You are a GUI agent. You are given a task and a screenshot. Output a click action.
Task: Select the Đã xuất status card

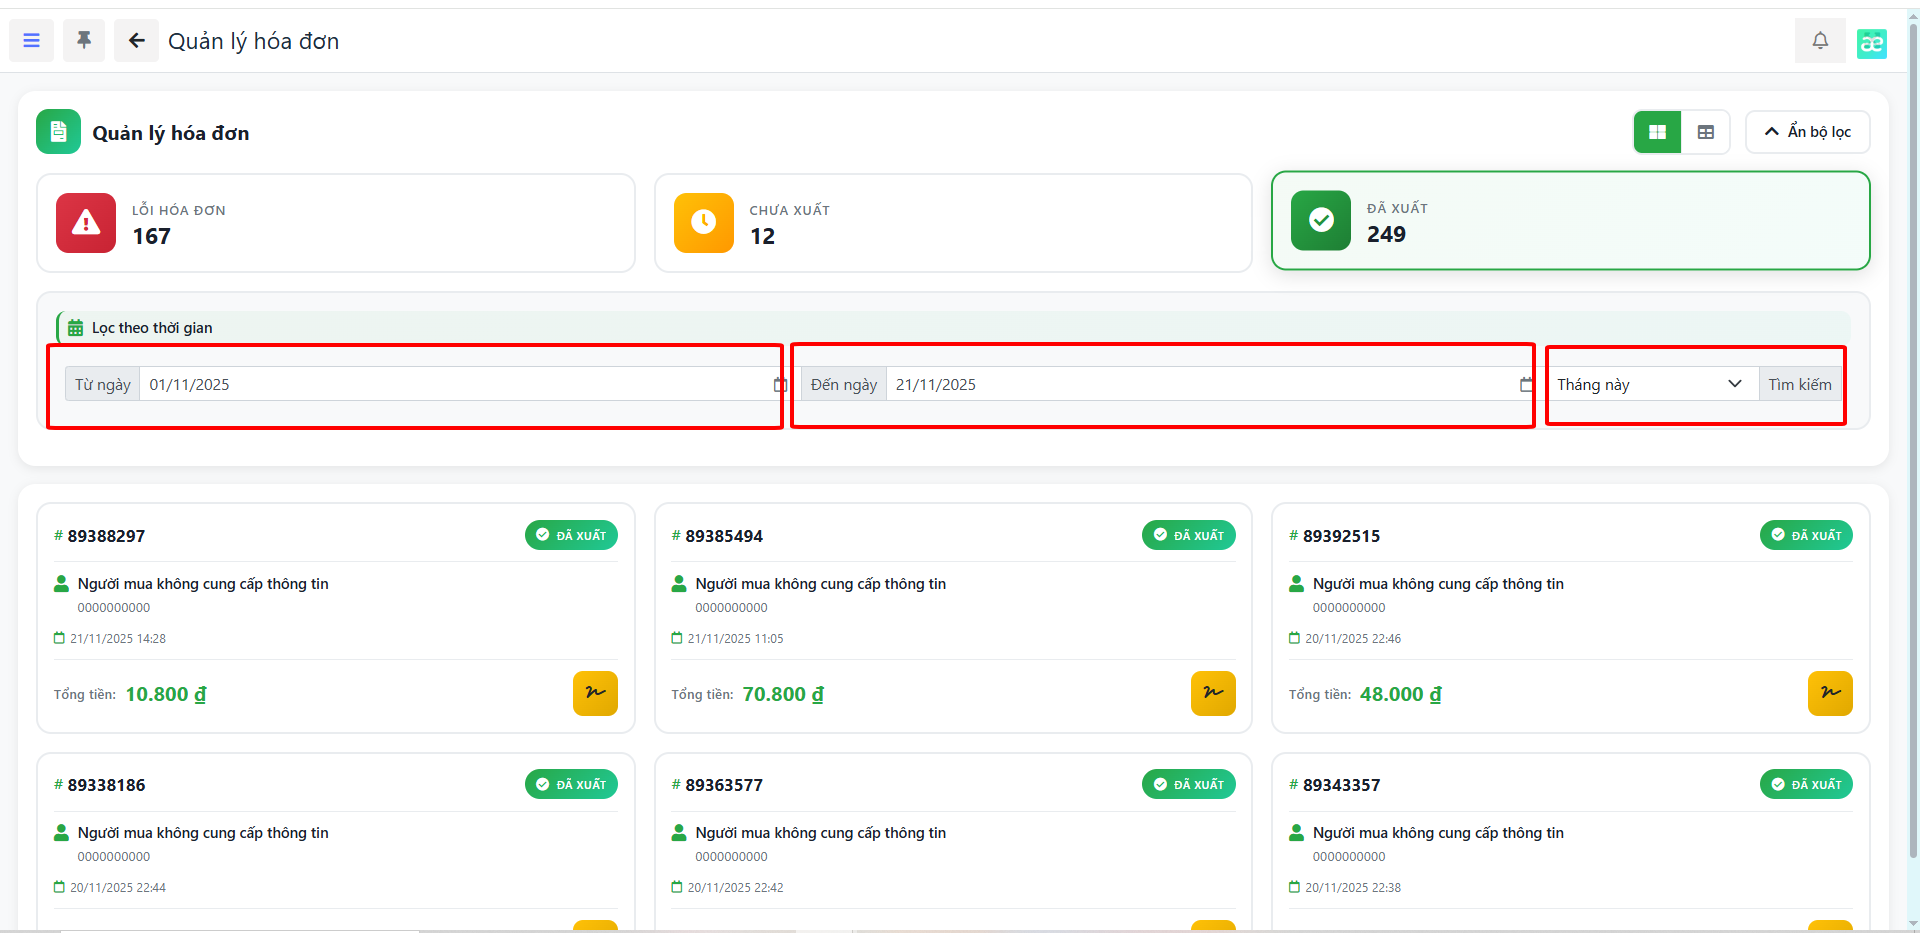(1569, 221)
